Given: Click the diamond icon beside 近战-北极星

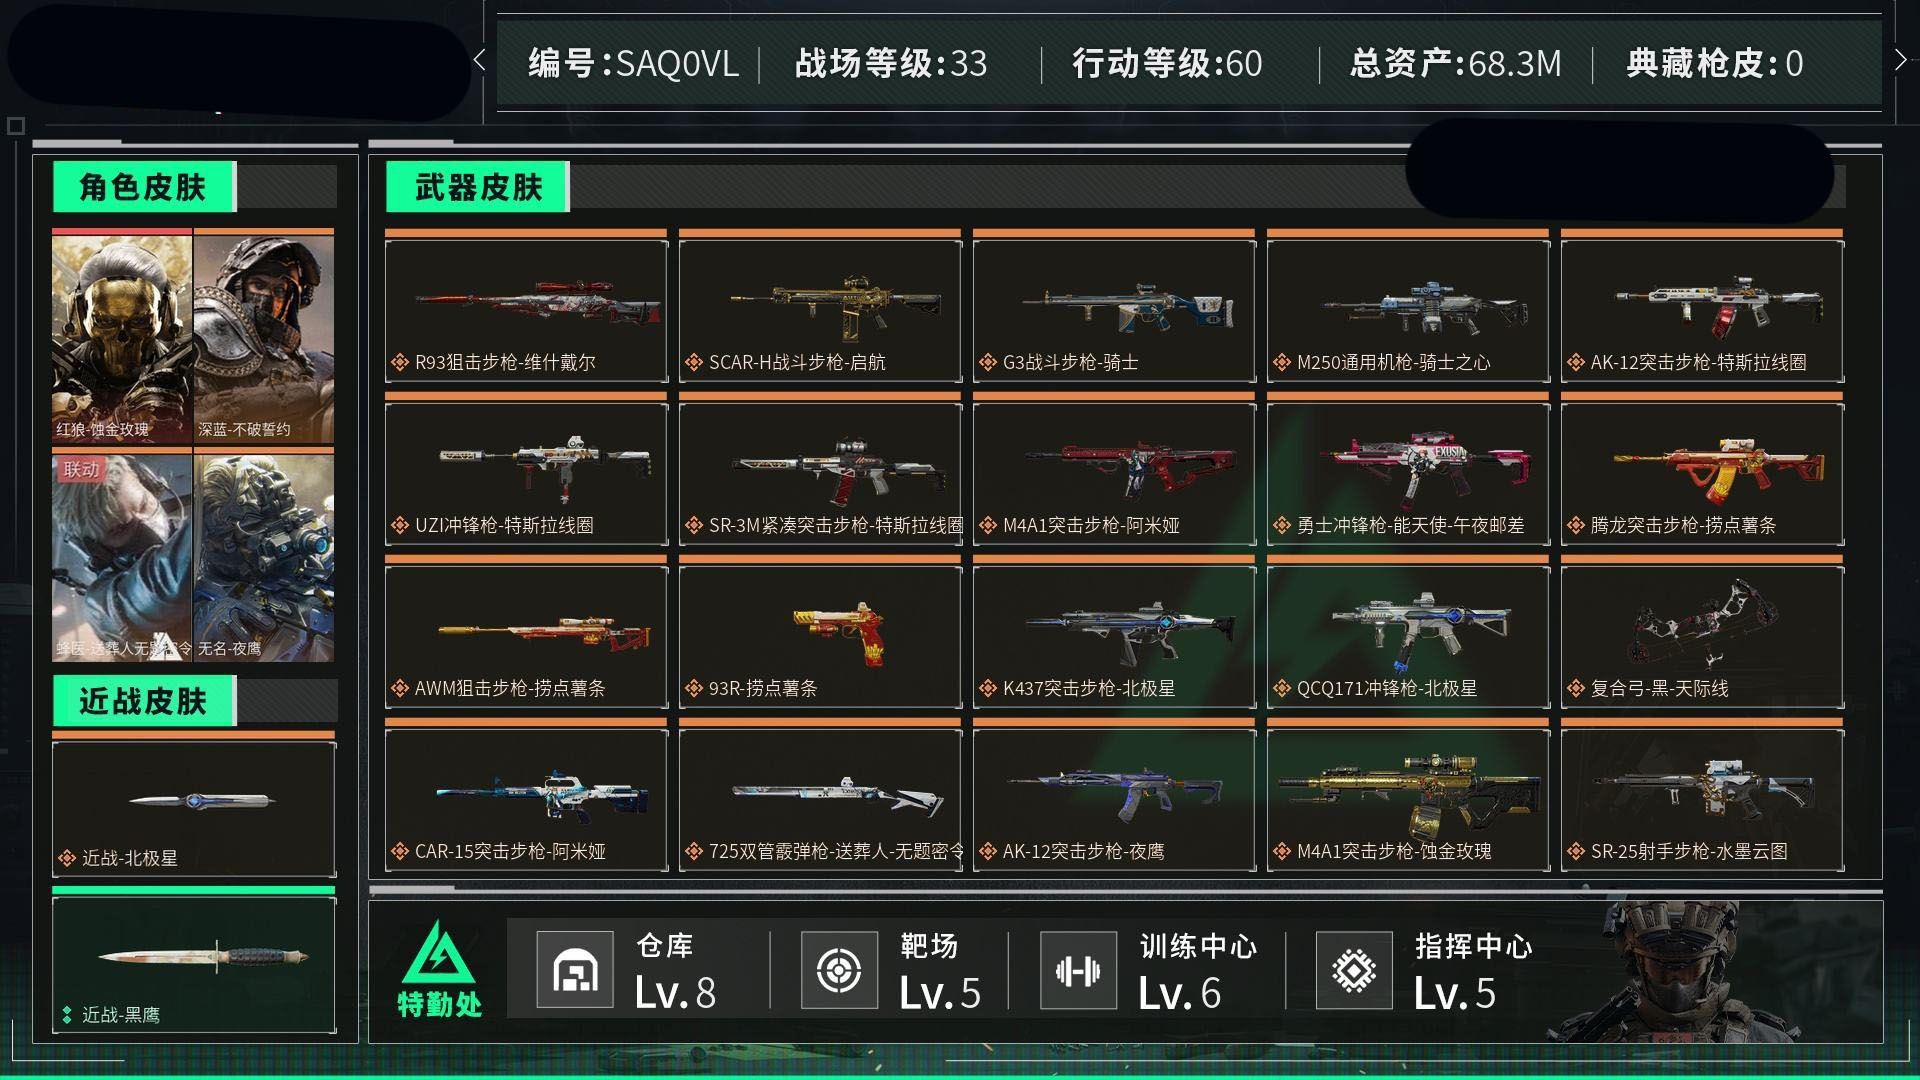Looking at the screenshot, I should tap(67, 858).
